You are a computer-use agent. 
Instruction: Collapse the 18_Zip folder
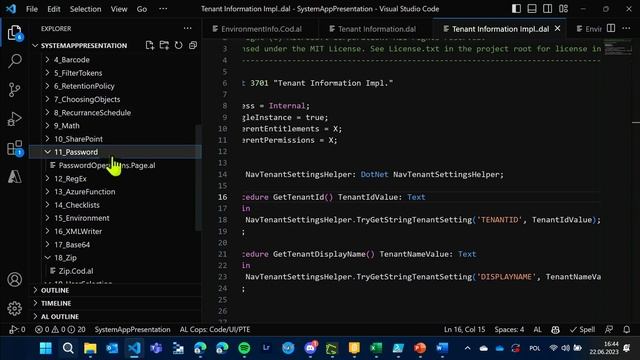coord(65,258)
